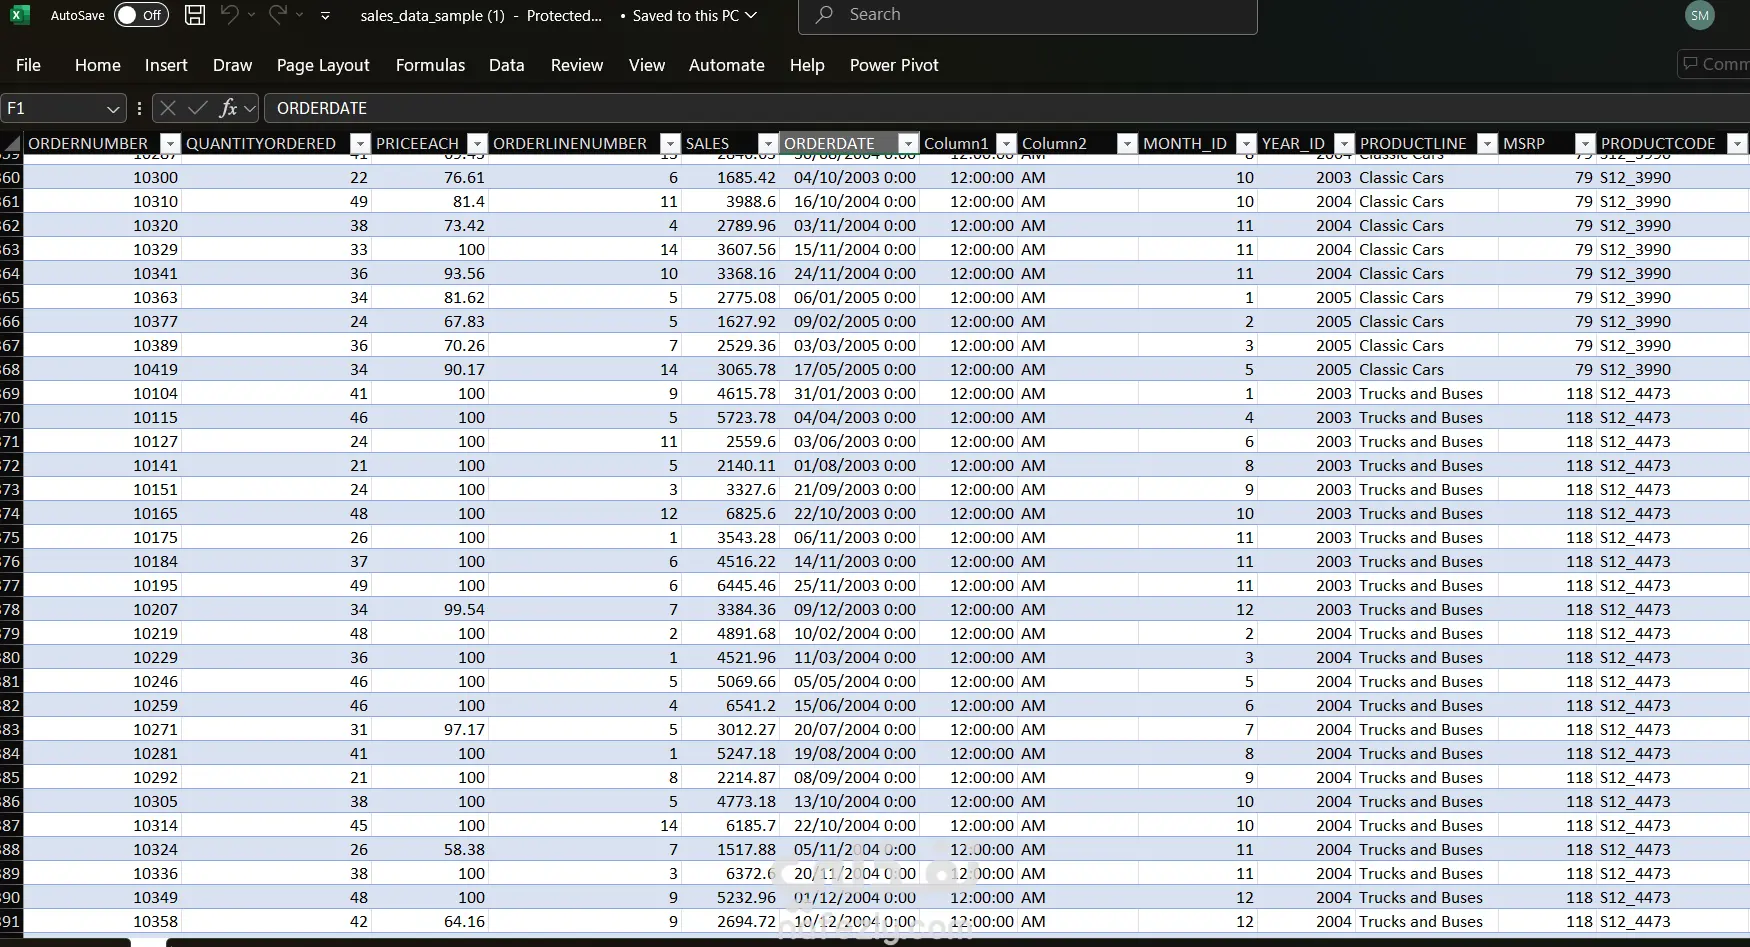Switch to the Power Pivot tab
Screen dimensions: 1750x947
coord(894,65)
